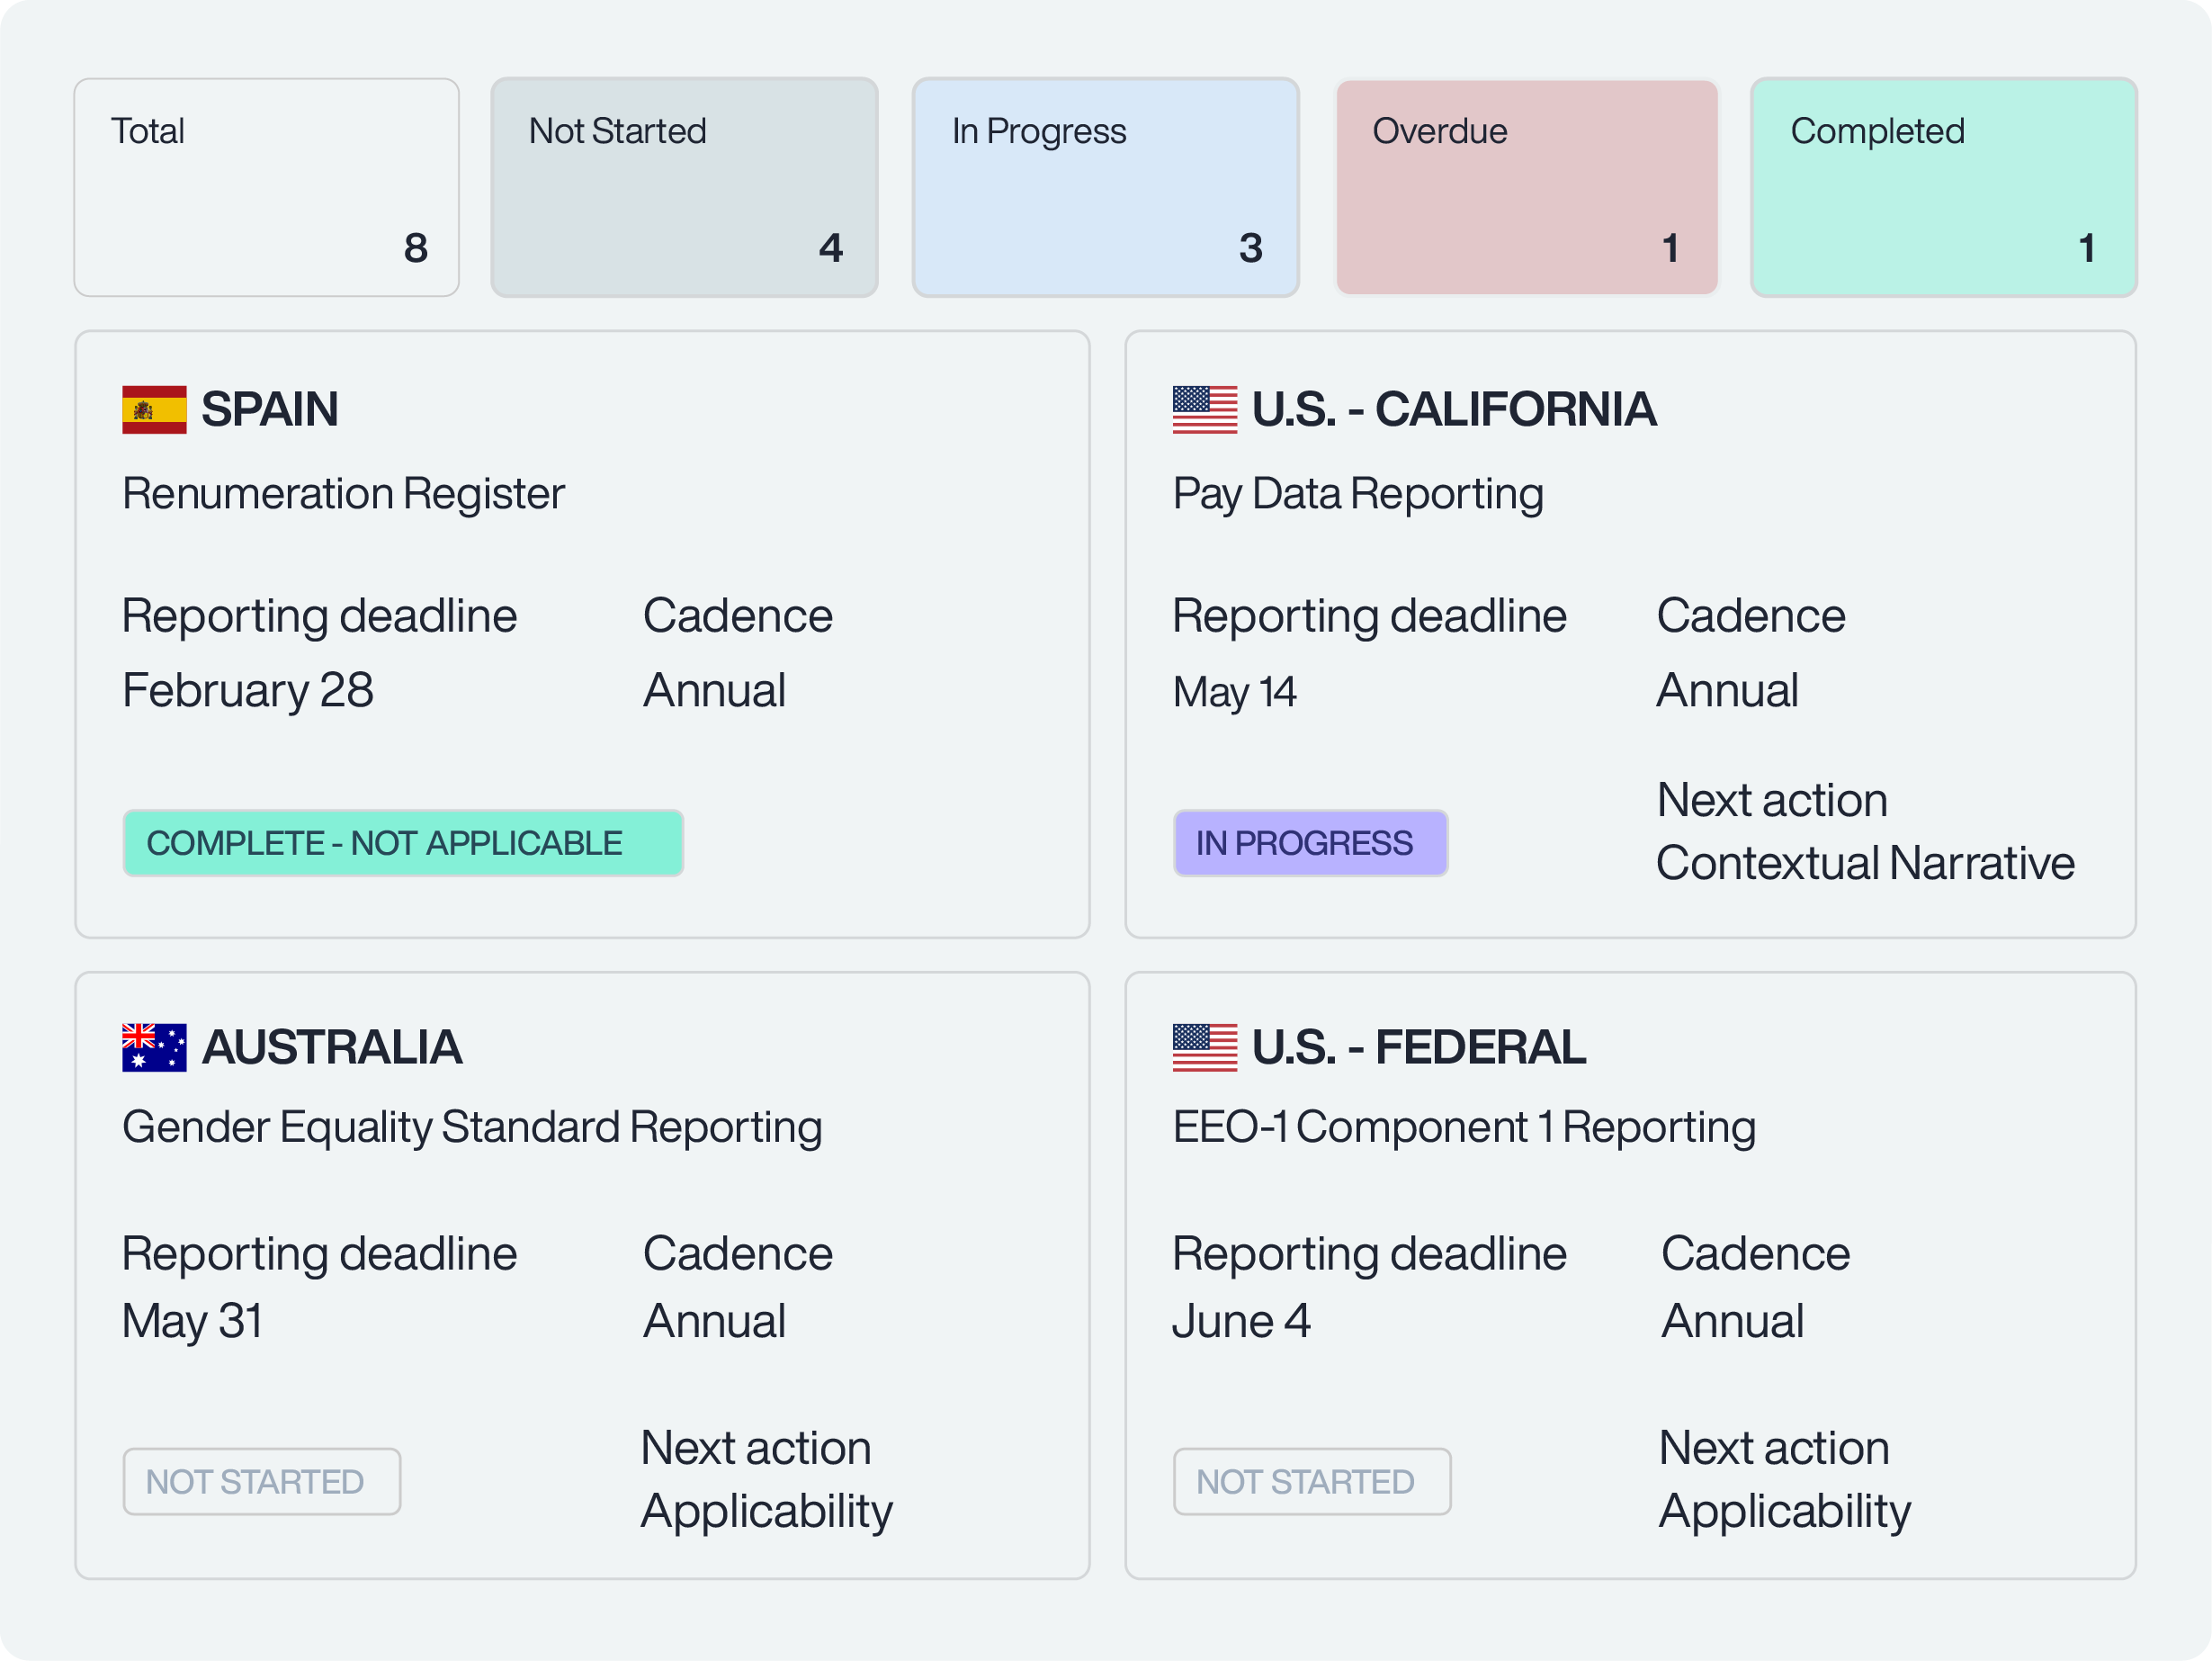Open Australia's Applicability next action
The image size is (2212, 1661).
point(766,1511)
